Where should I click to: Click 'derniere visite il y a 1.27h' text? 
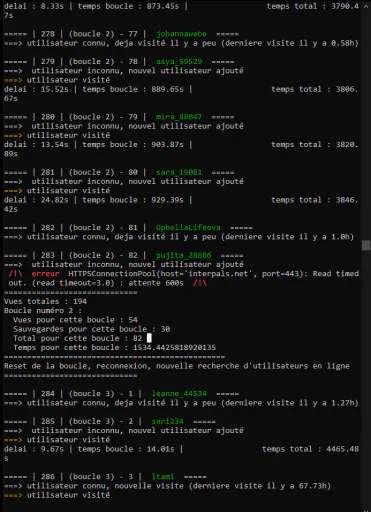(290, 403)
